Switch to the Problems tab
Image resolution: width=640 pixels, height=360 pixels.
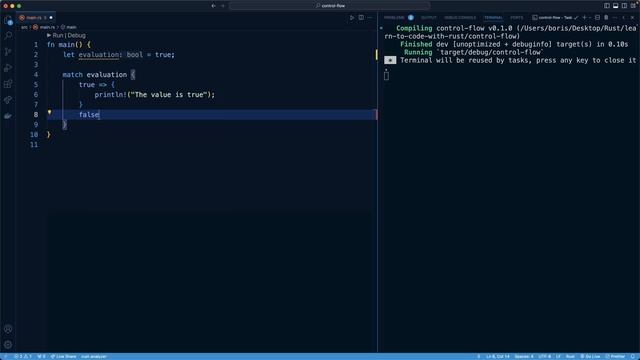pos(394,18)
